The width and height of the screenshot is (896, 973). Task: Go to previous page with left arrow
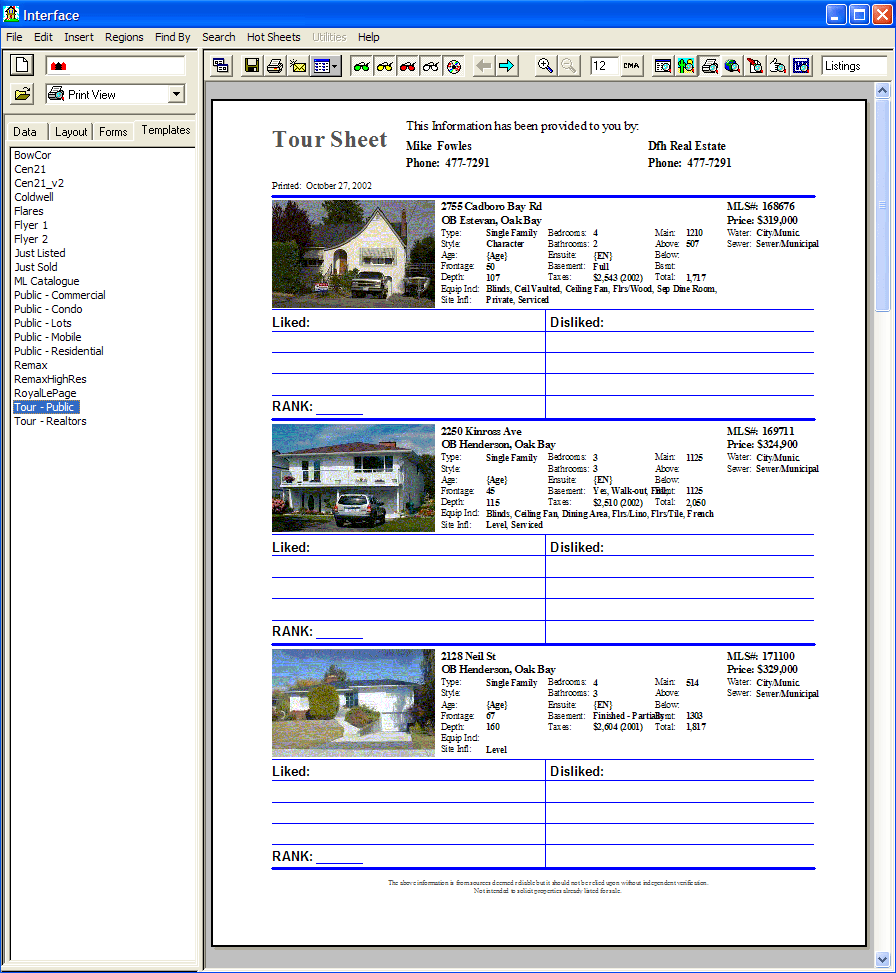click(483, 66)
